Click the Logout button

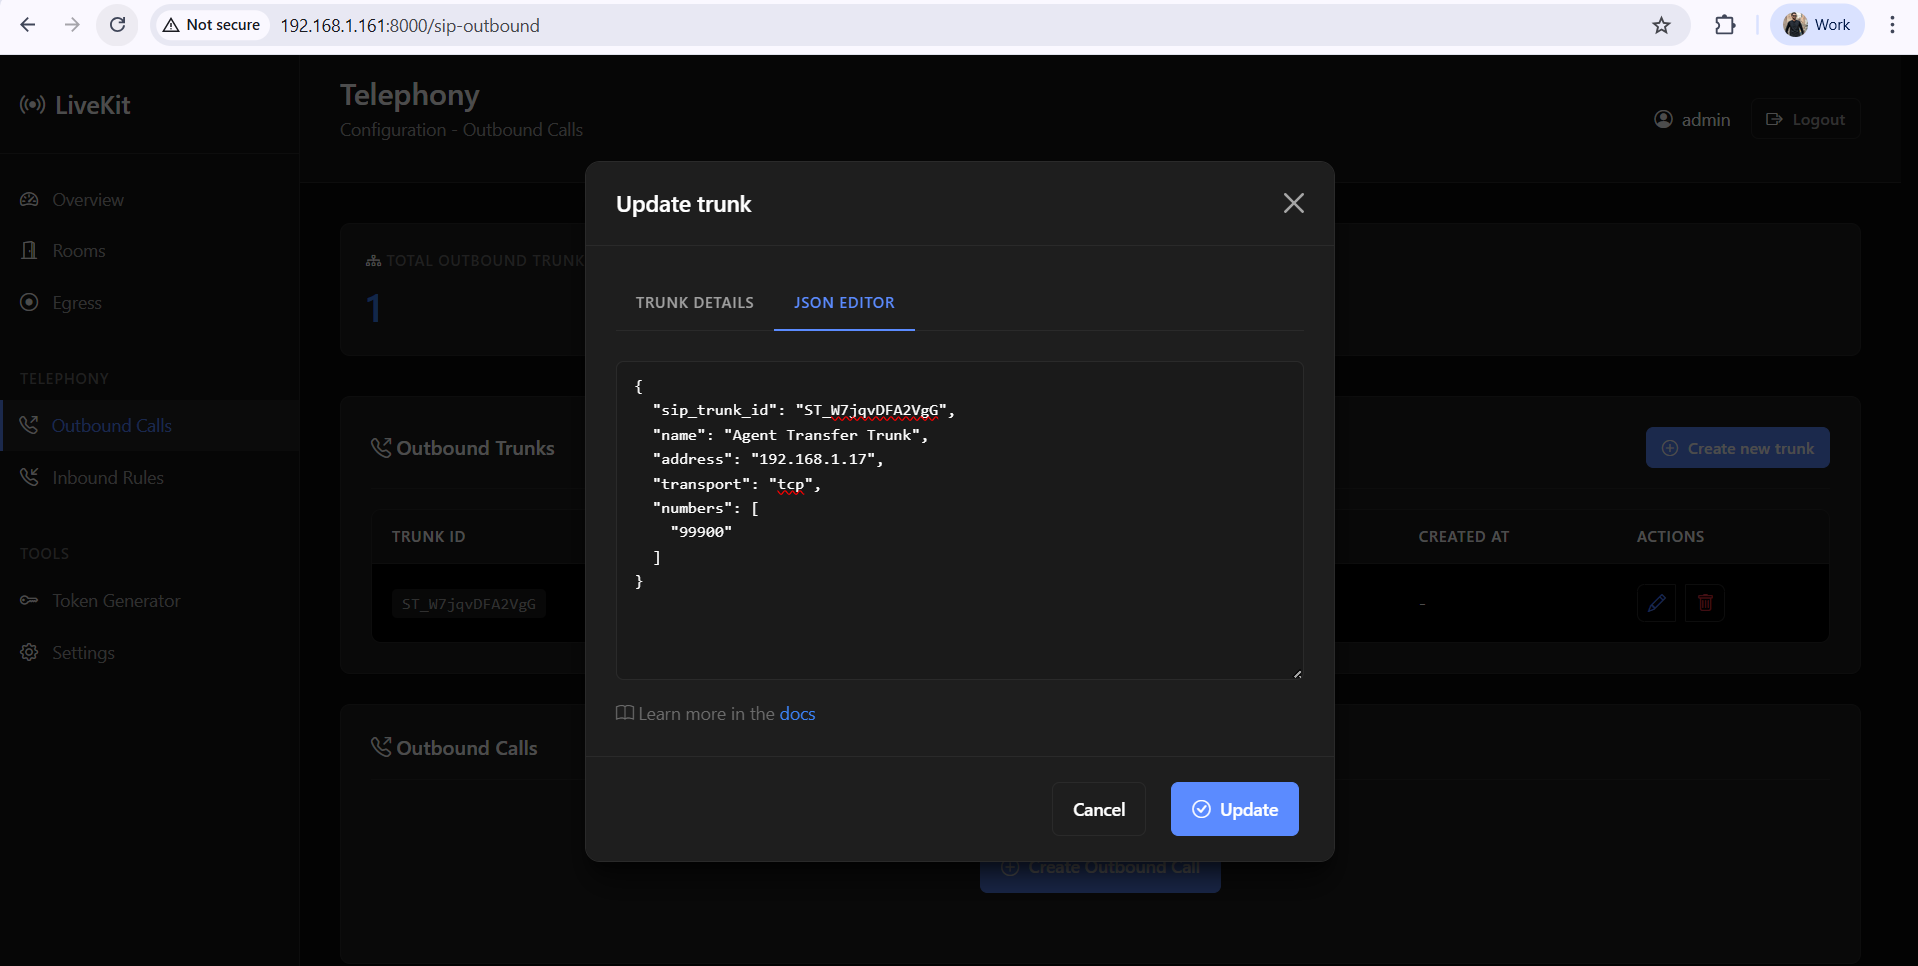[1805, 120]
